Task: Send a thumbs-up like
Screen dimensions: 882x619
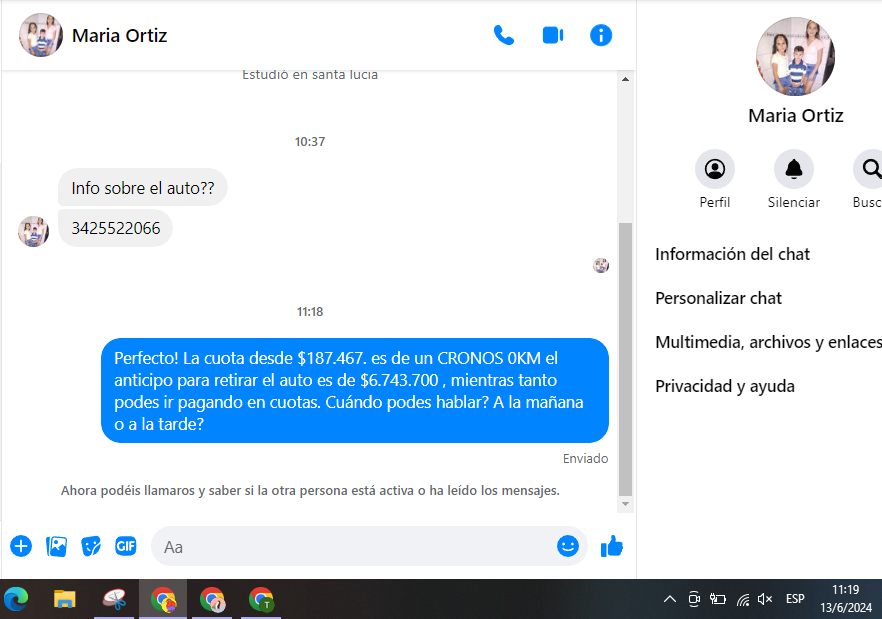Action: coord(611,546)
